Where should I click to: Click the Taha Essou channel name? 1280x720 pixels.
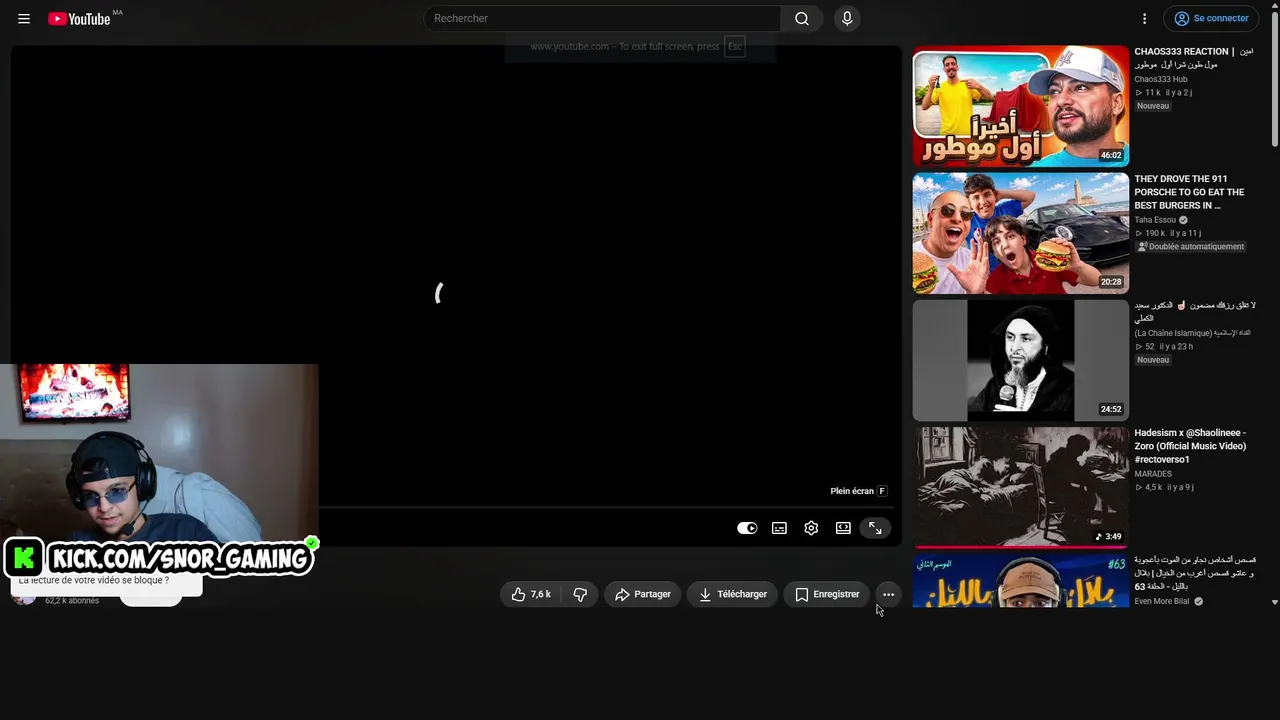click(1155, 220)
